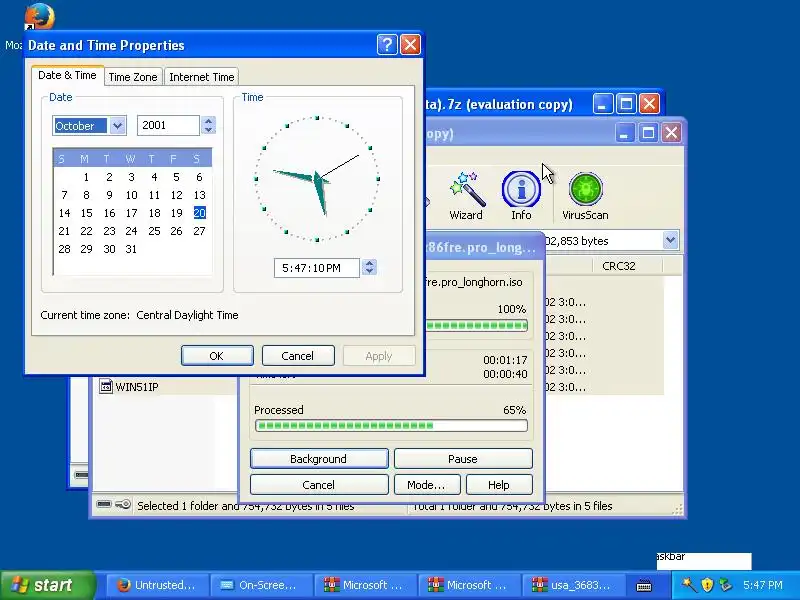Click the analog clock face
This screenshot has height=600, width=800.
(x=317, y=179)
